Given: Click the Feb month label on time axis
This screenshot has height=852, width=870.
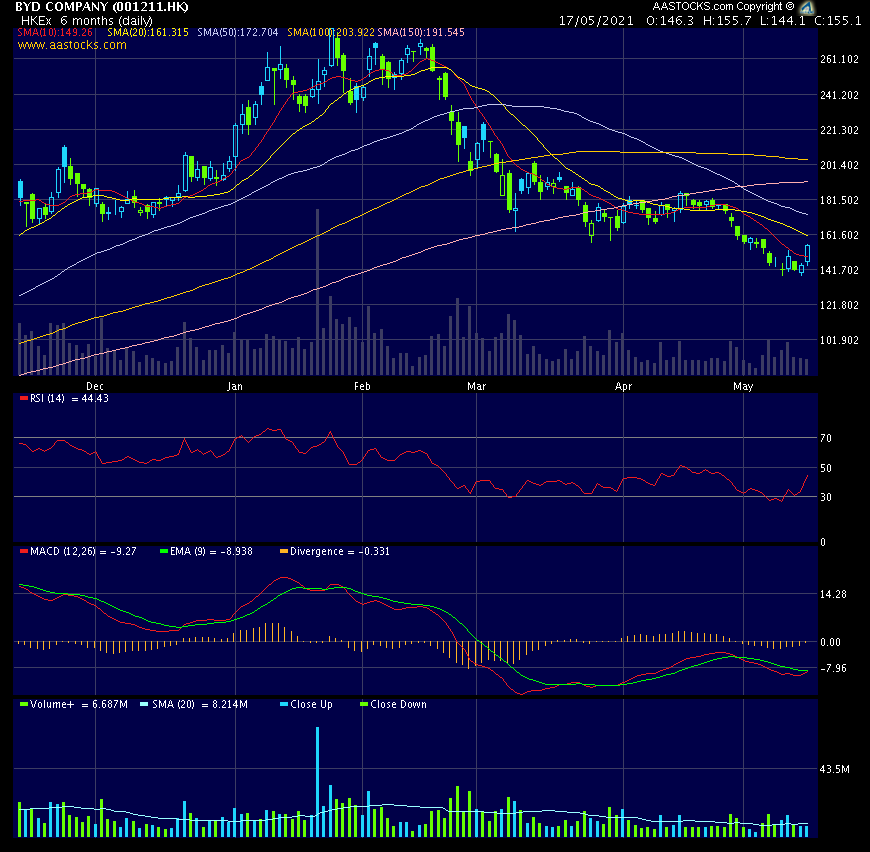Looking at the screenshot, I should pos(362,386).
